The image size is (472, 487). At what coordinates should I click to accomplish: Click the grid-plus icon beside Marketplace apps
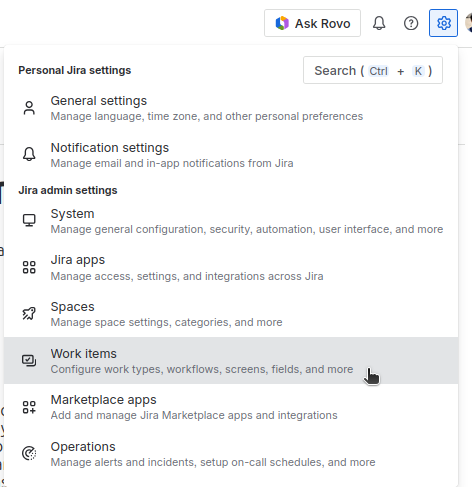pos(29,407)
